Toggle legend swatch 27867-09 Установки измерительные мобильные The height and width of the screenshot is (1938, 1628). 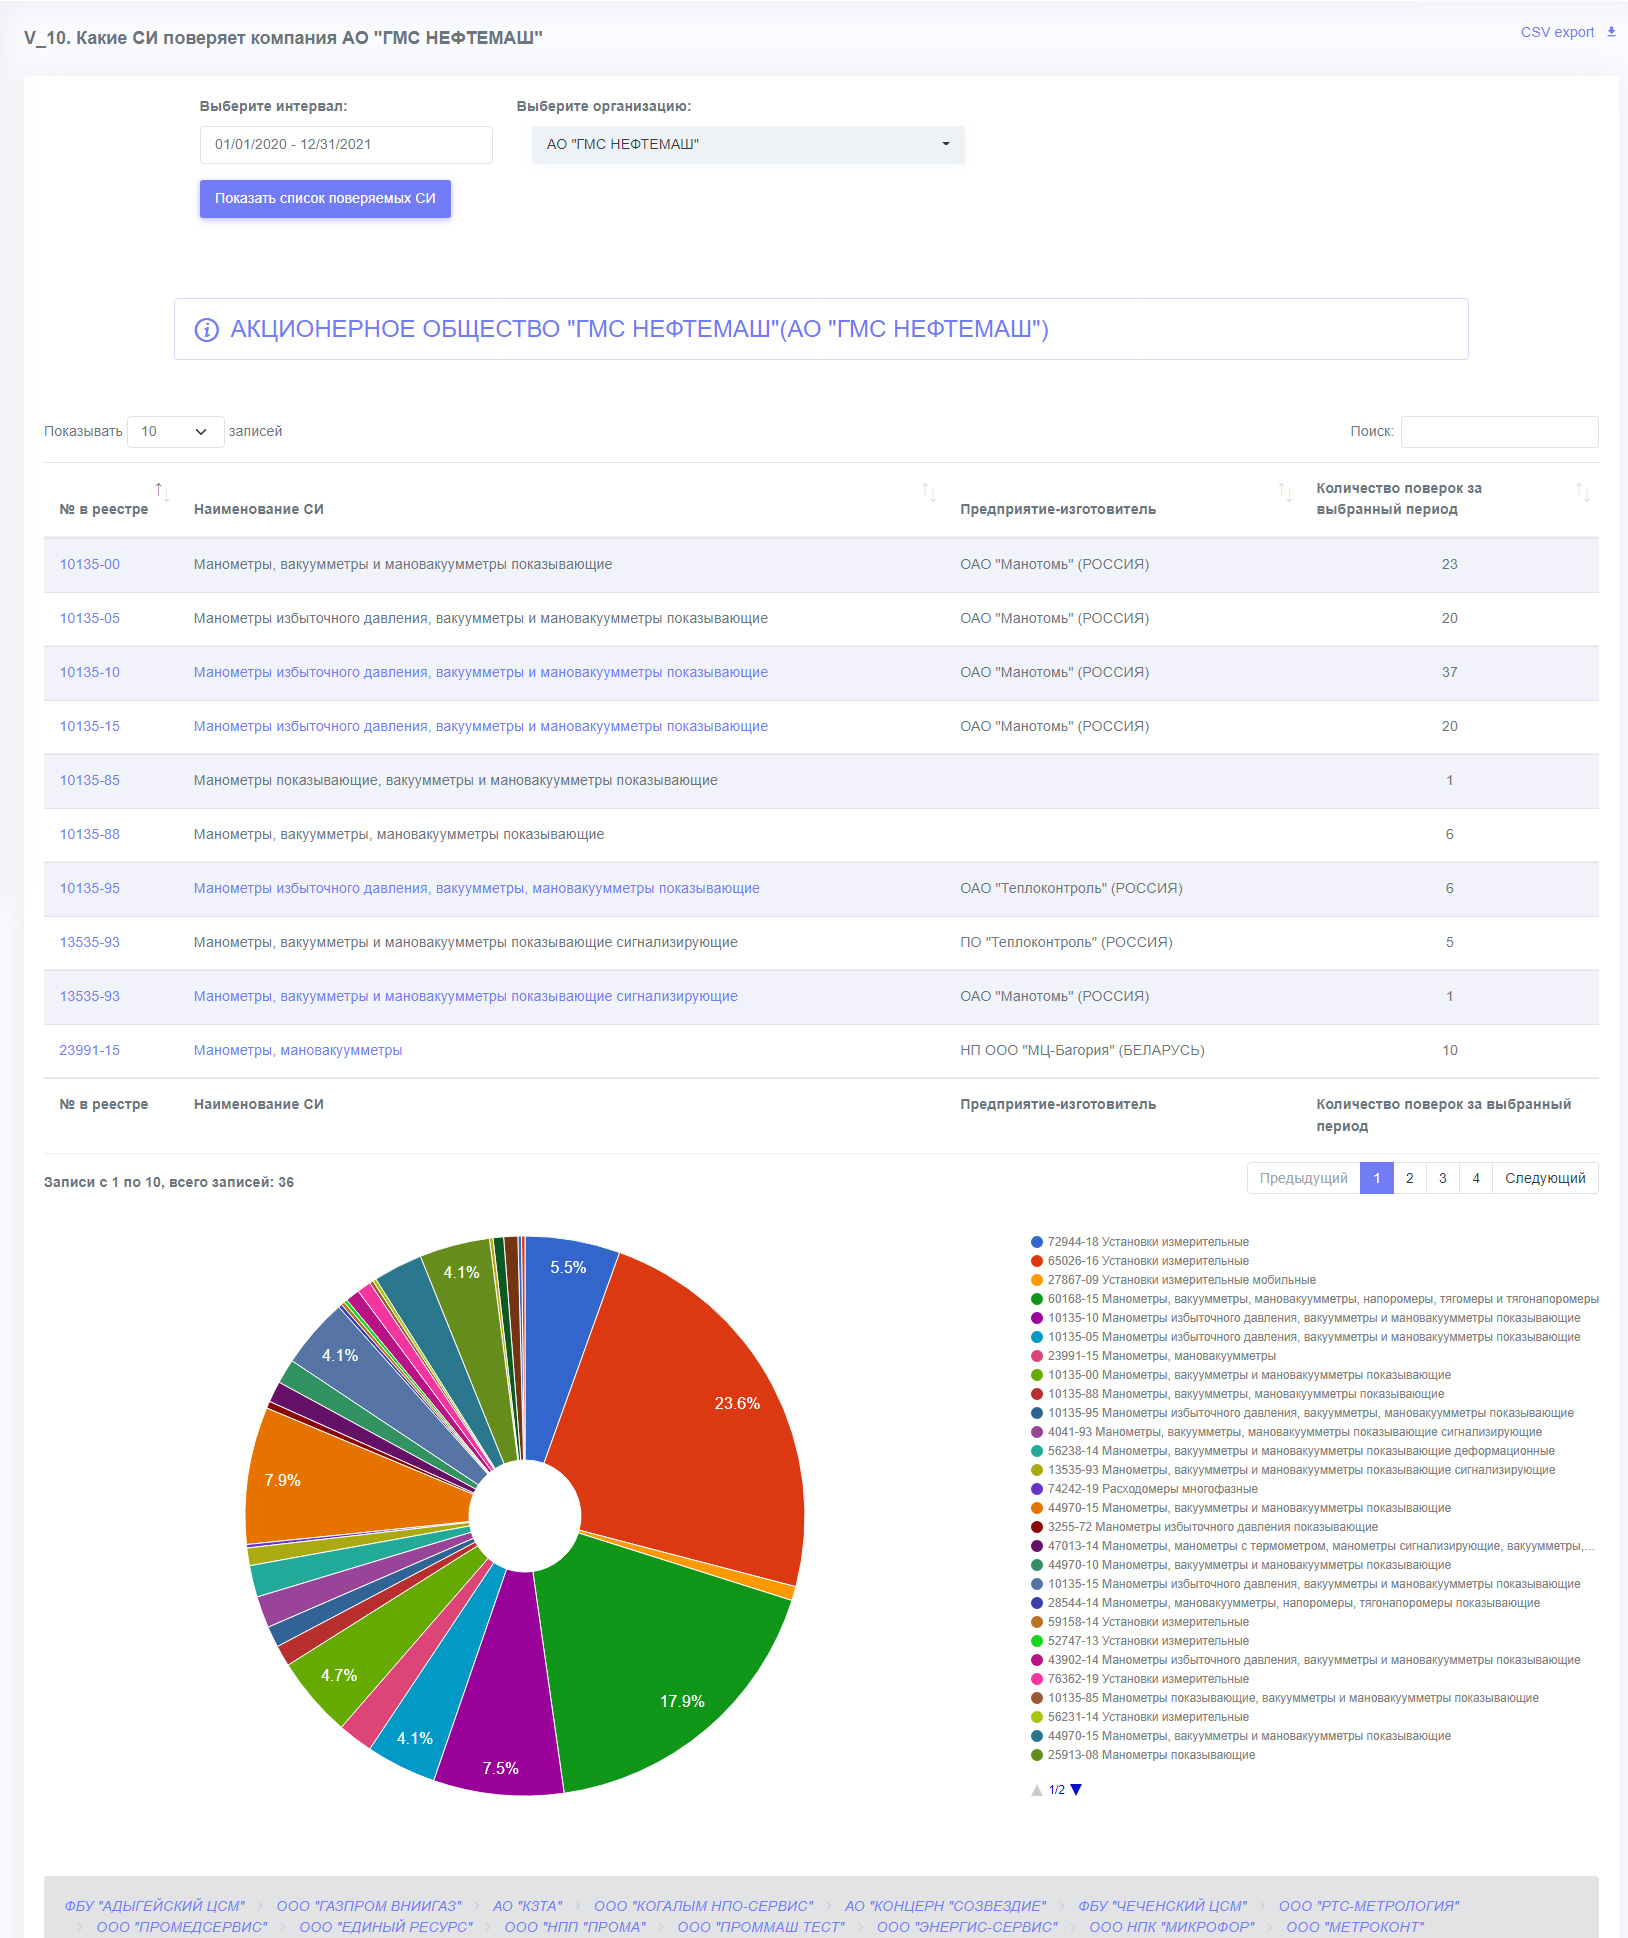[1037, 1280]
